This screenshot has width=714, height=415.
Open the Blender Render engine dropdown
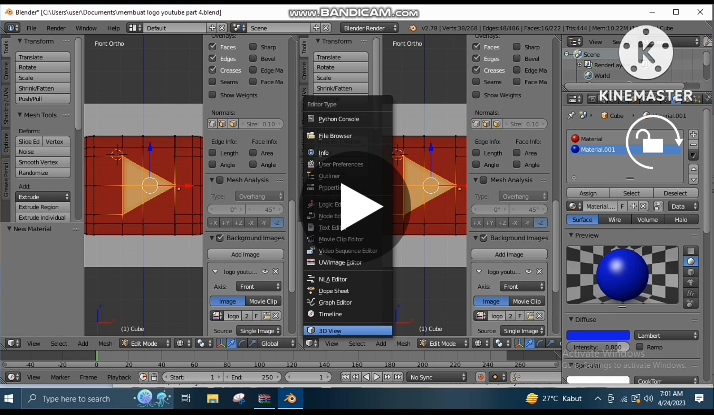pyautogui.click(x=369, y=28)
